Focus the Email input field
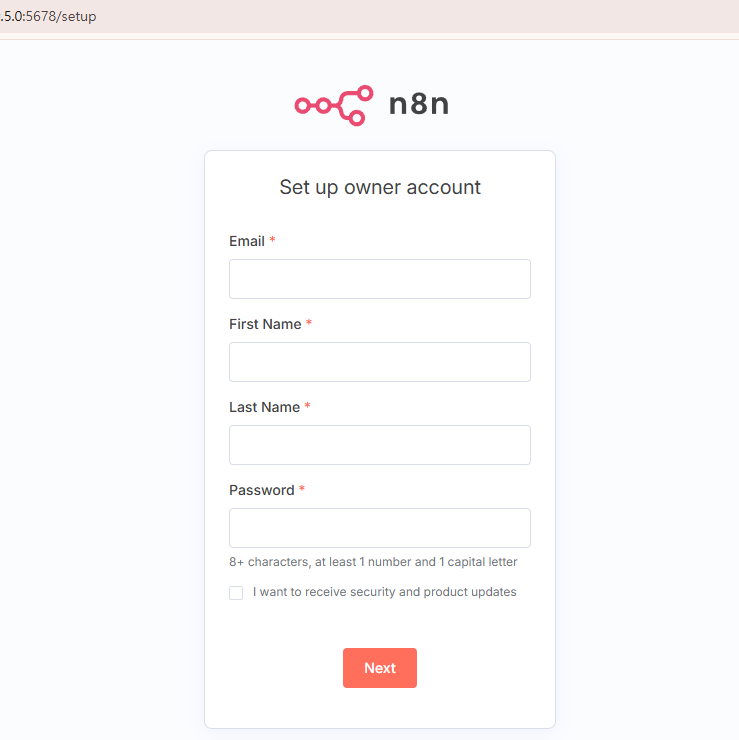This screenshot has width=739, height=740. [380, 279]
